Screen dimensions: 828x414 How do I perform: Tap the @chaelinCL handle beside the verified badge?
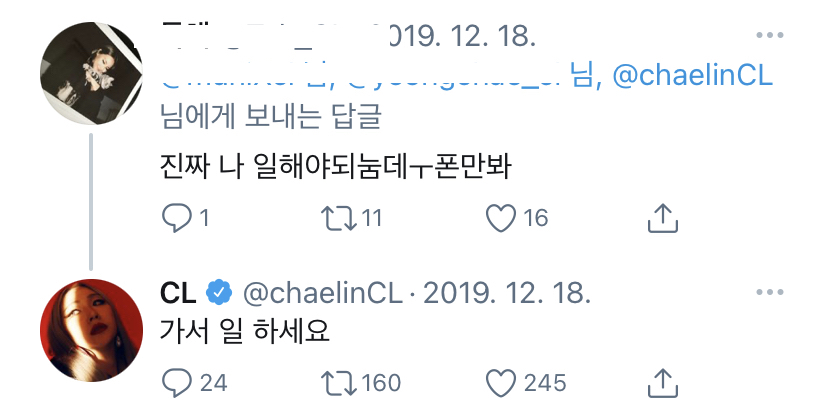pos(320,294)
